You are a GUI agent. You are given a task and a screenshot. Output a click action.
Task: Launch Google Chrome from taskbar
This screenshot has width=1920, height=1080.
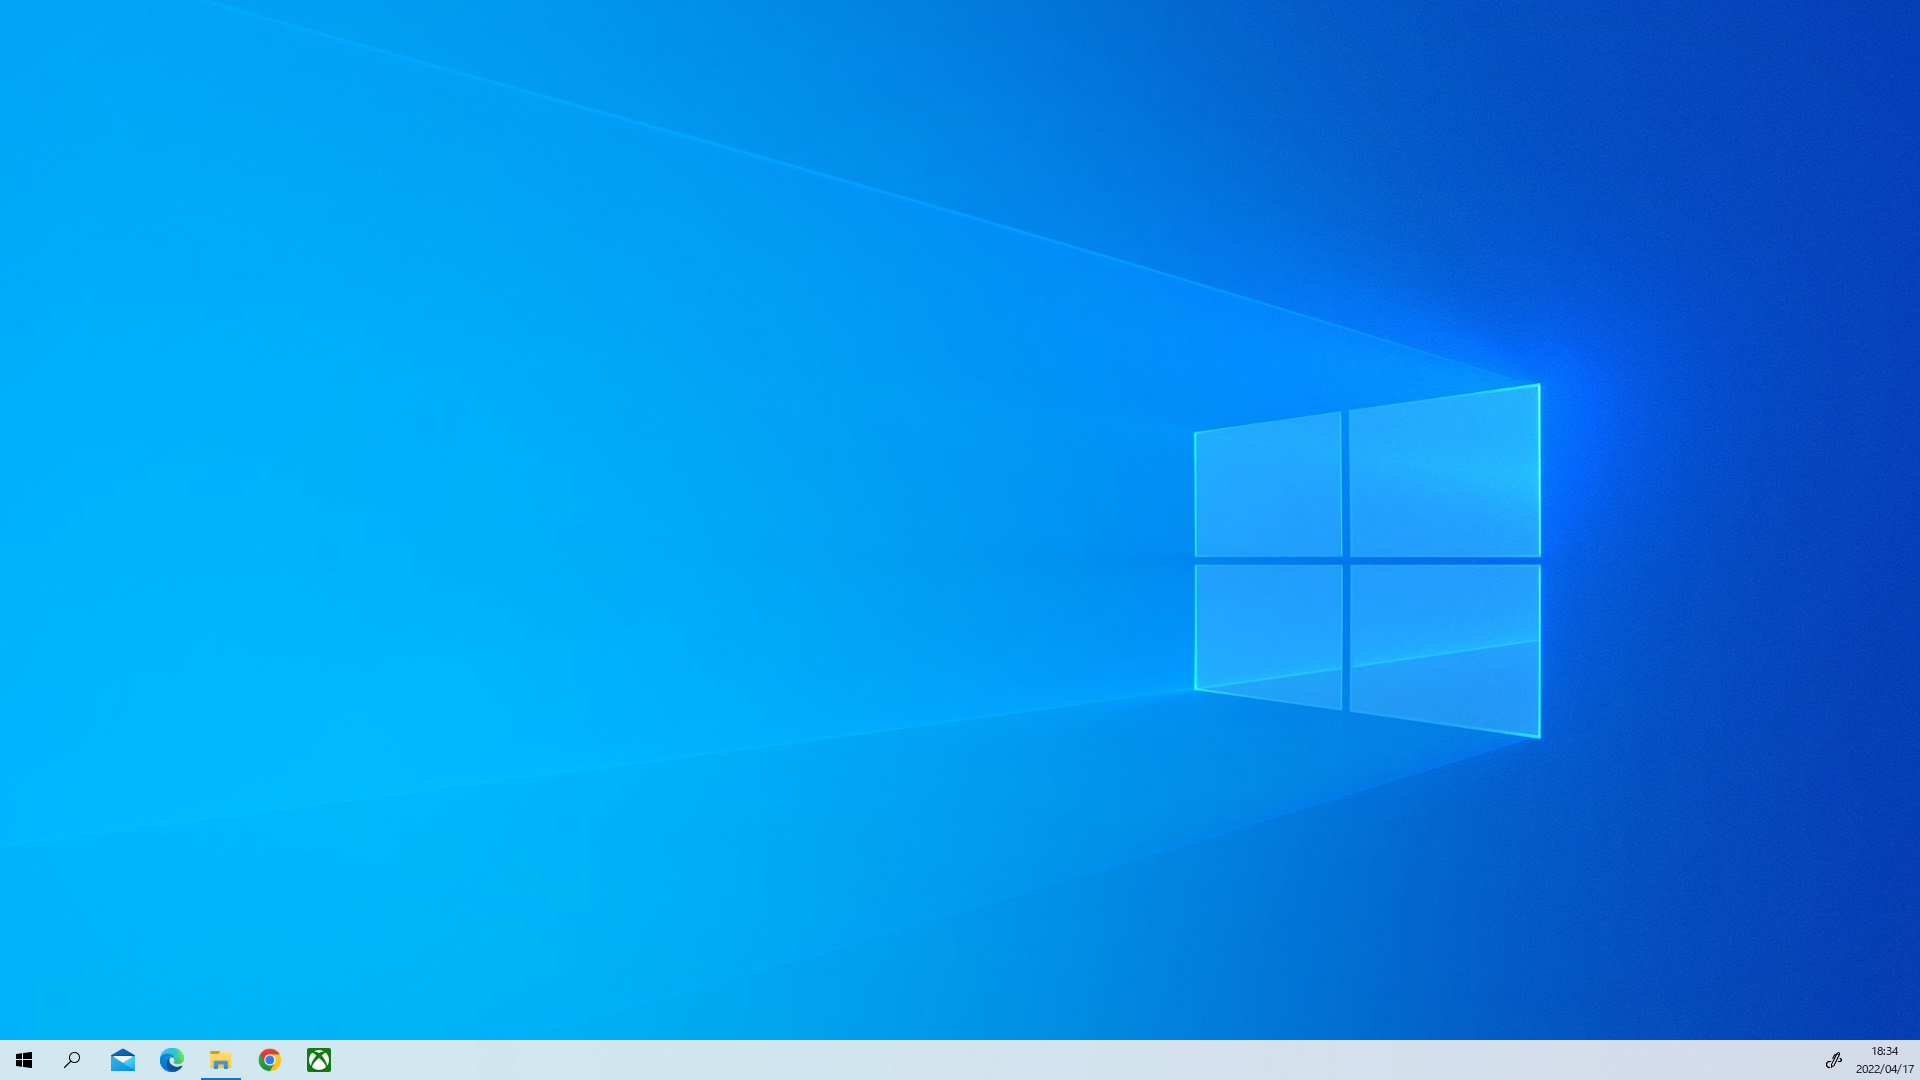(x=270, y=1060)
